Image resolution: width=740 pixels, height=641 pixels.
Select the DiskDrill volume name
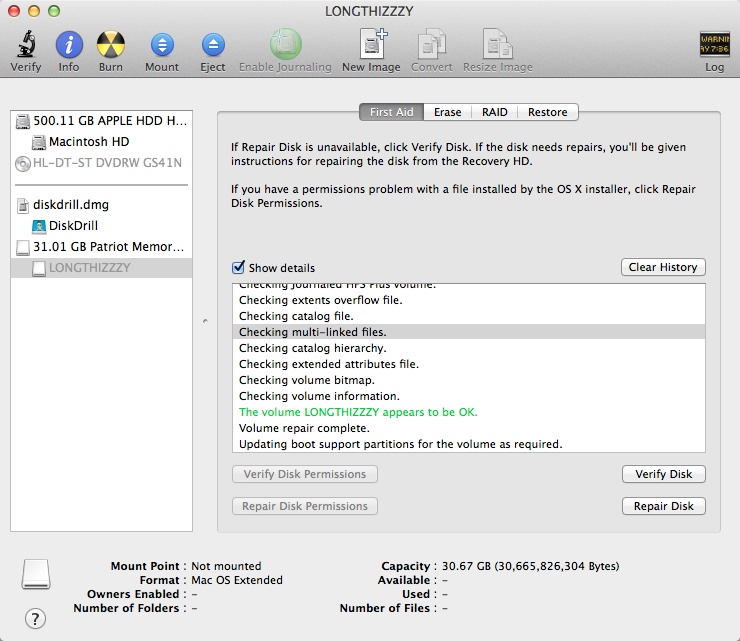pyautogui.click(x=73, y=226)
